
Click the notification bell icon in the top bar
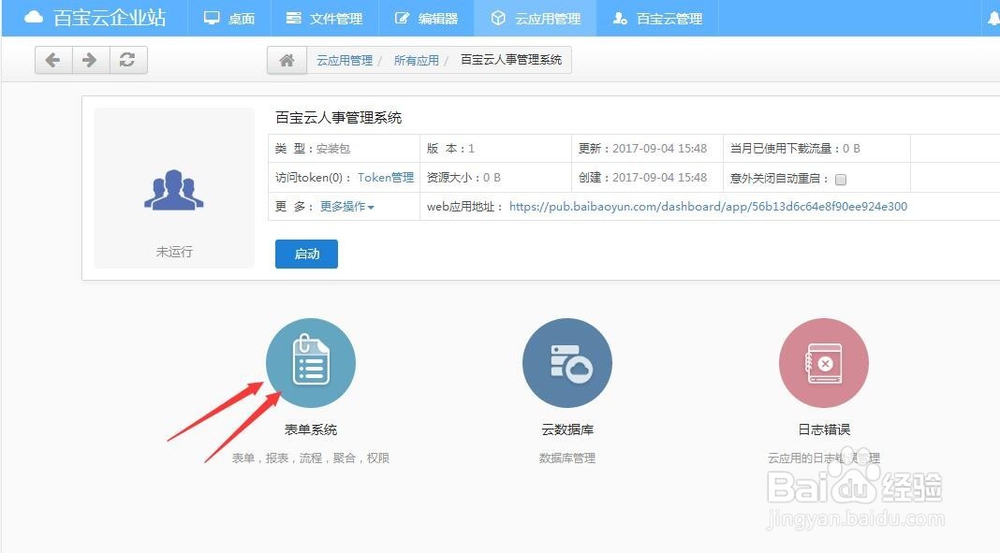pos(993,18)
